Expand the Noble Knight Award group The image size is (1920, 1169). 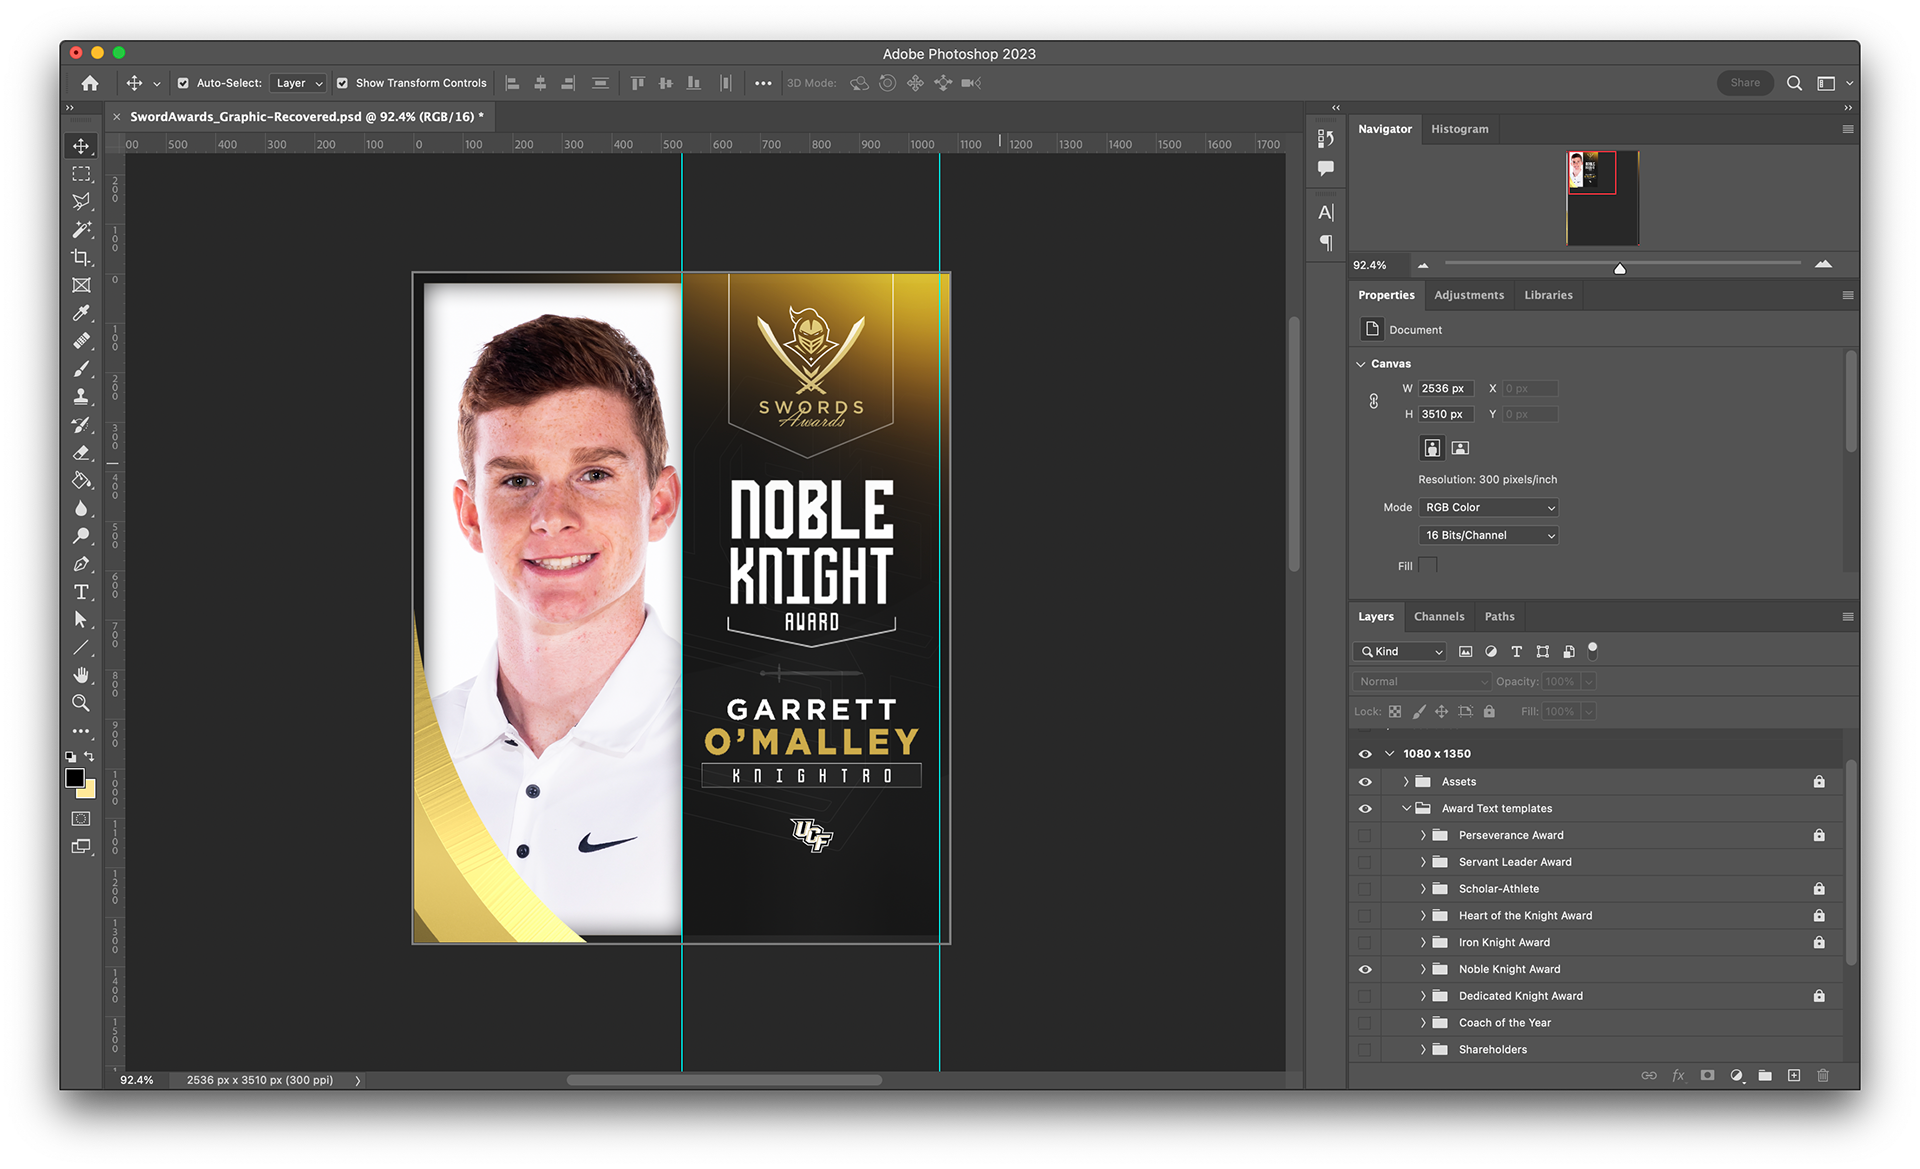click(x=1423, y=970)
